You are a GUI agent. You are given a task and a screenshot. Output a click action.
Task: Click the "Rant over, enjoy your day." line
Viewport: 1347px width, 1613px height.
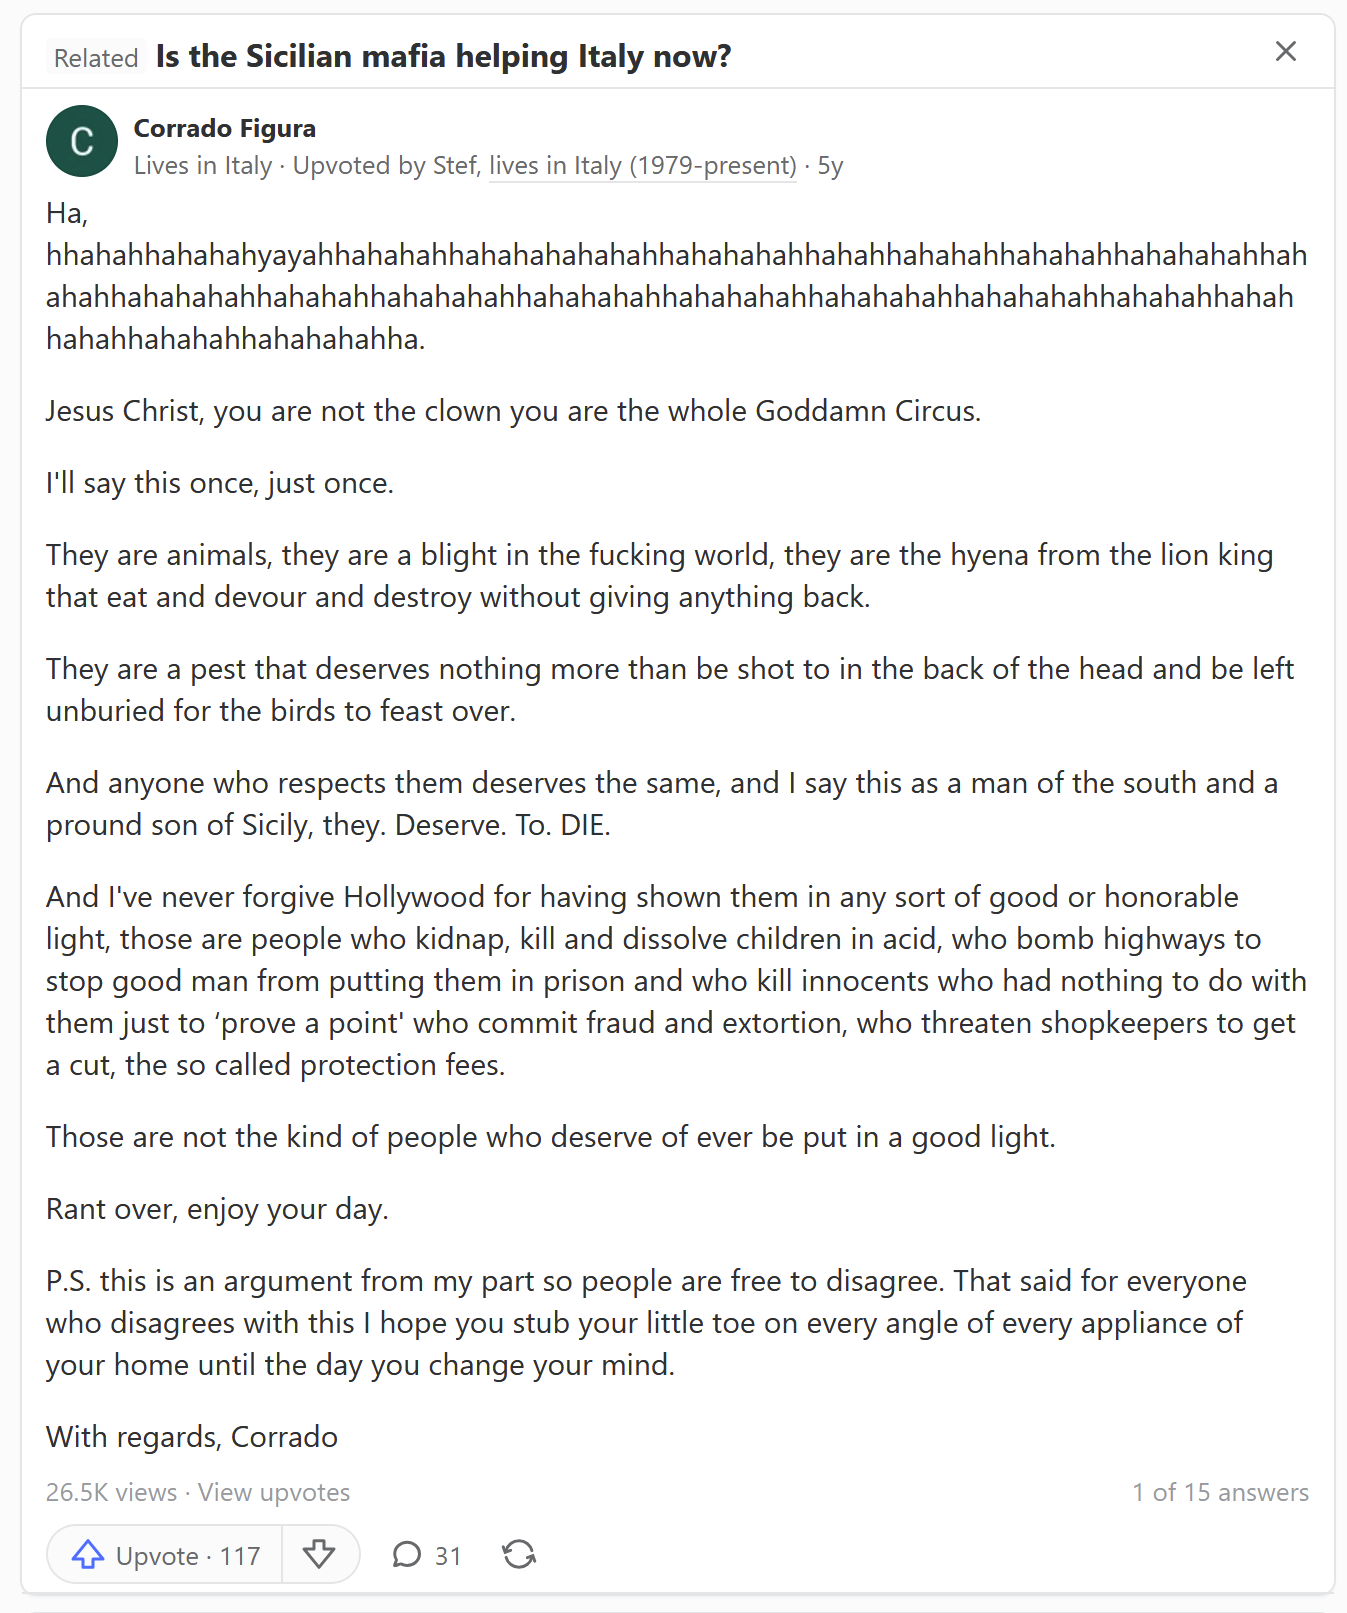(217, 1209)
